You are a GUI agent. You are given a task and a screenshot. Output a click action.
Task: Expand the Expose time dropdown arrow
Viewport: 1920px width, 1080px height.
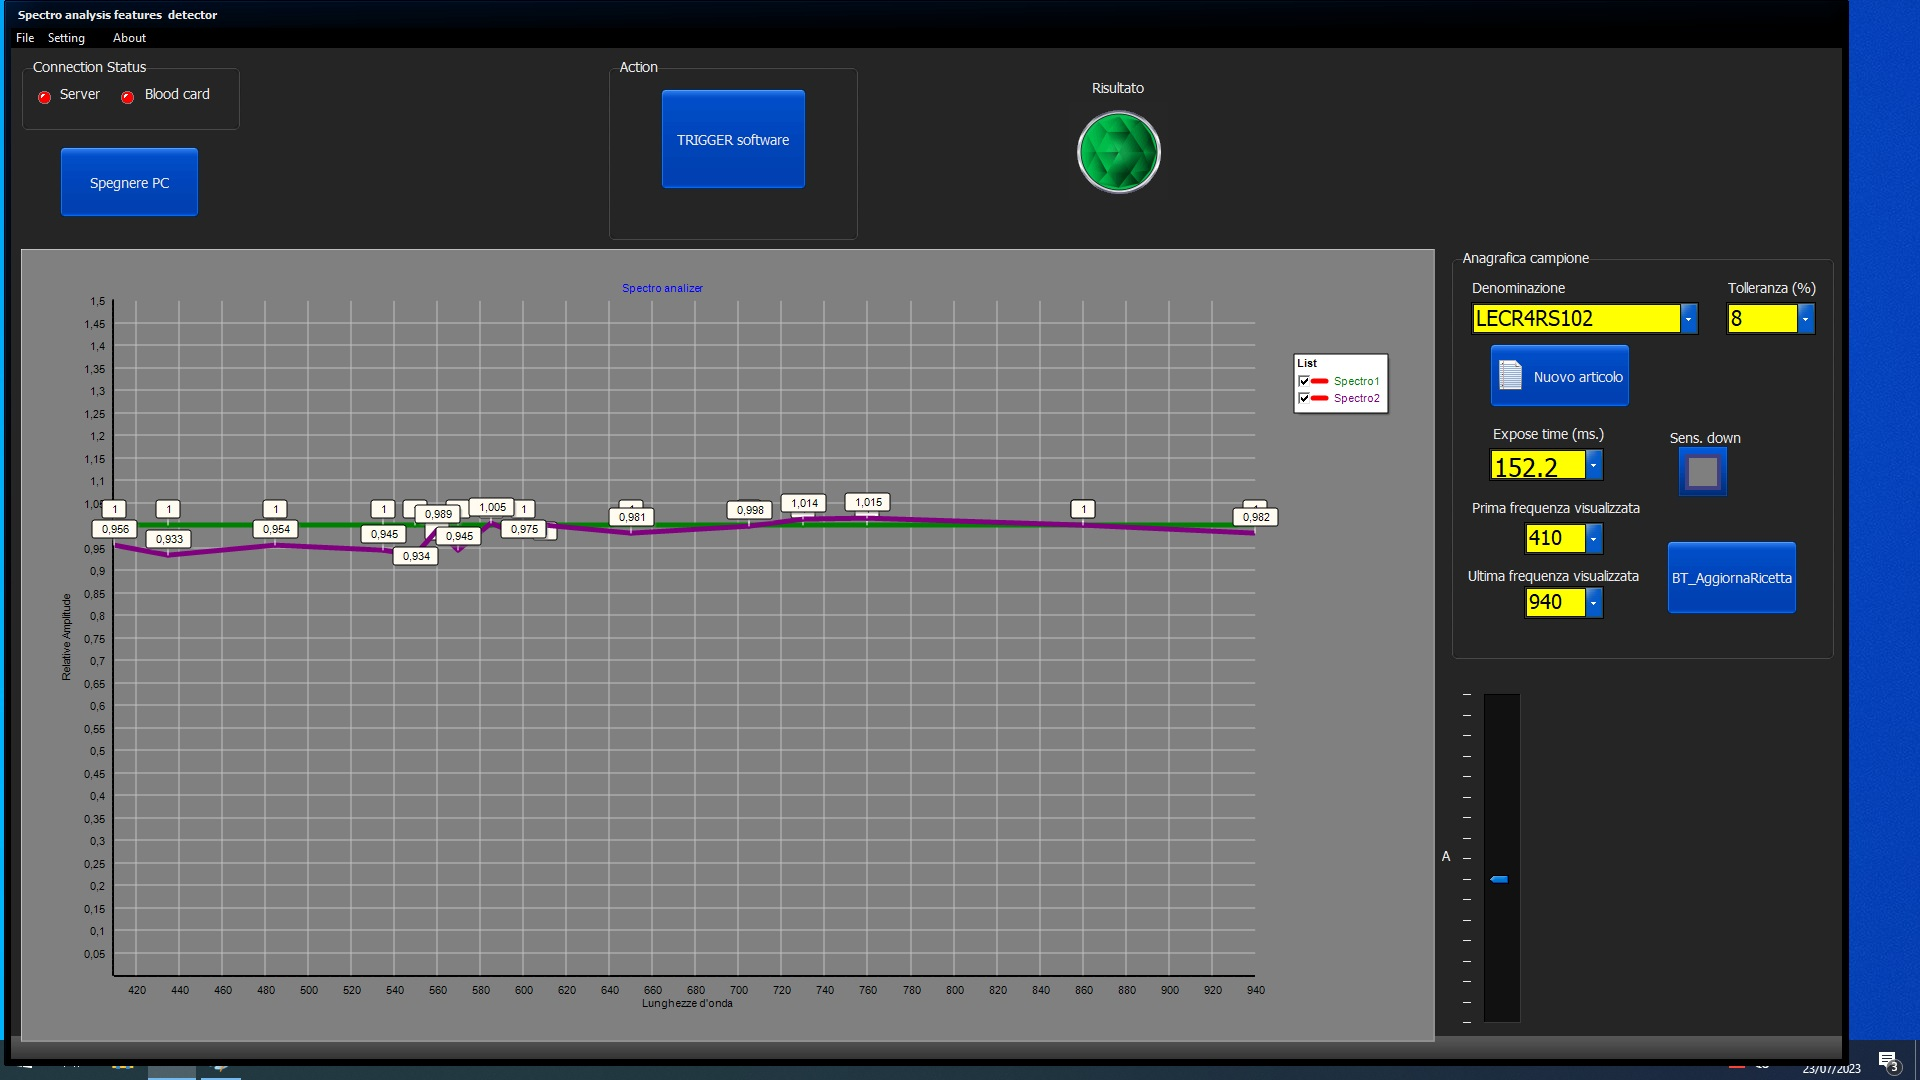[x=1593, y=465]
